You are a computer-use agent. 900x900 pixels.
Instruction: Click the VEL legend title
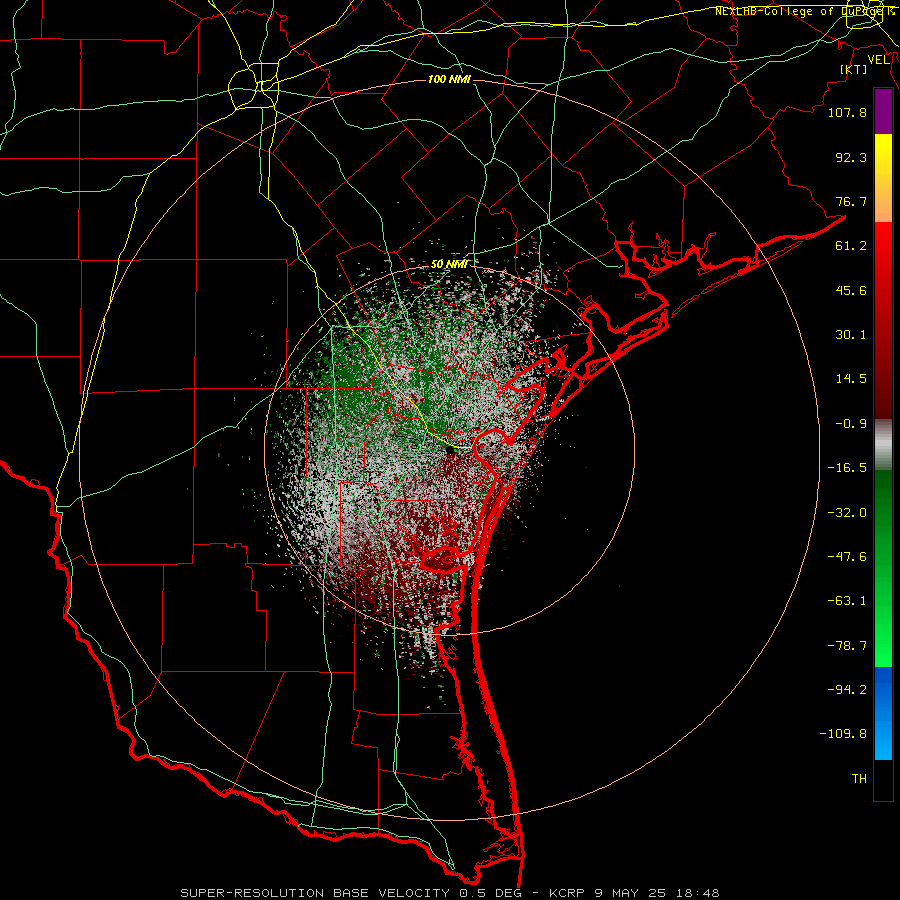pyautogui.click(x=878, y=60)
